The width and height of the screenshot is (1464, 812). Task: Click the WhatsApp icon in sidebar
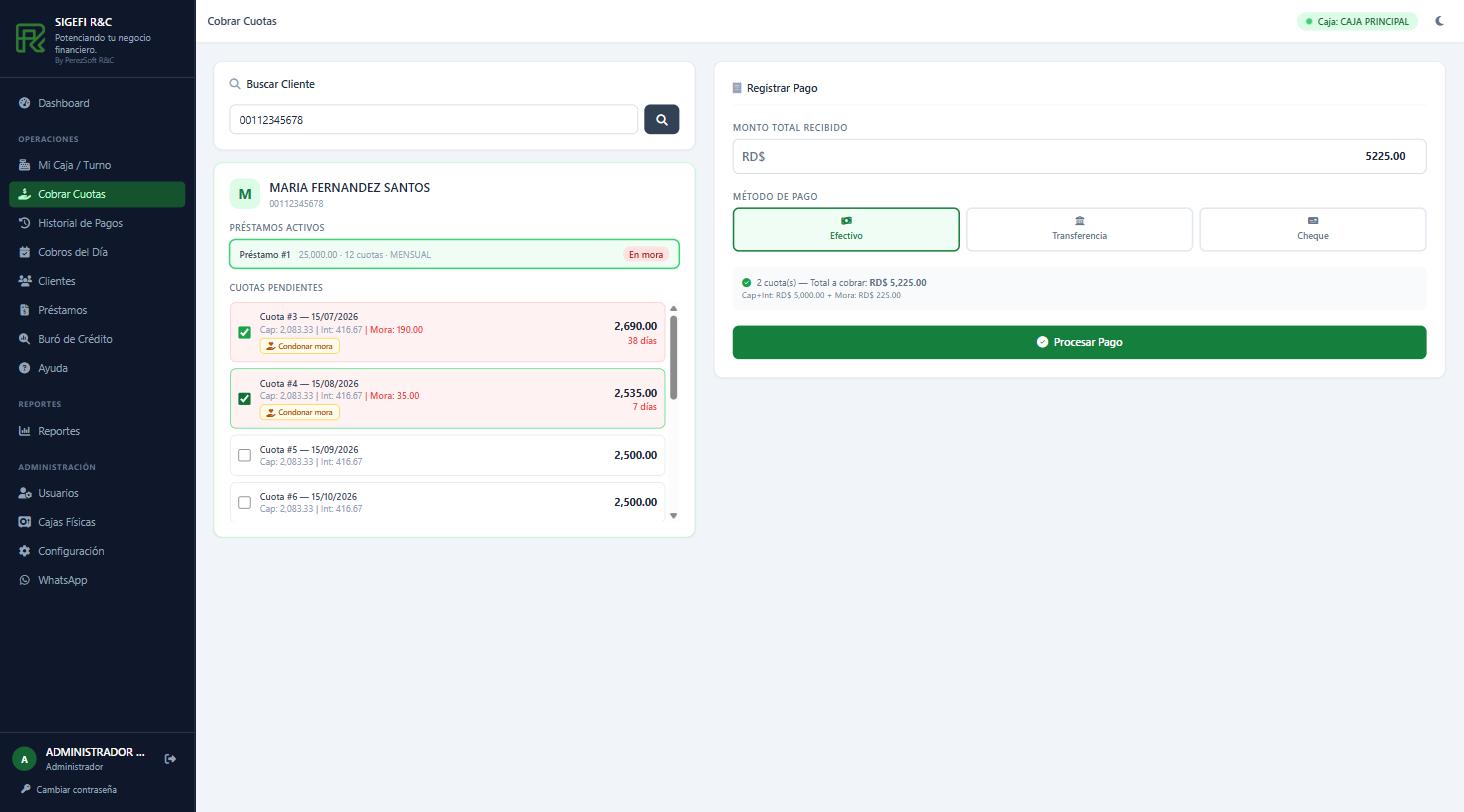click(x=25, y=580)
